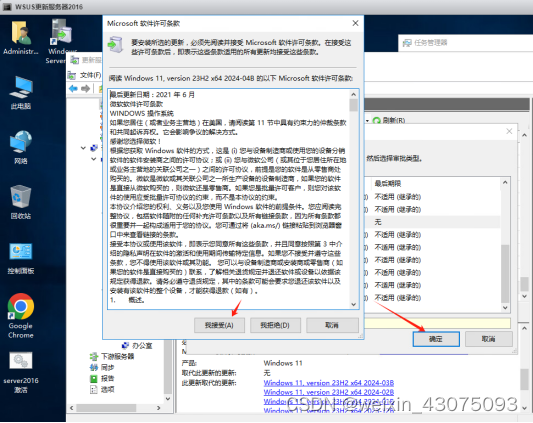533x423 pixels.
Task: Click 我拒绝(D) to decline license terms
Action: click(x=275, y=325)
